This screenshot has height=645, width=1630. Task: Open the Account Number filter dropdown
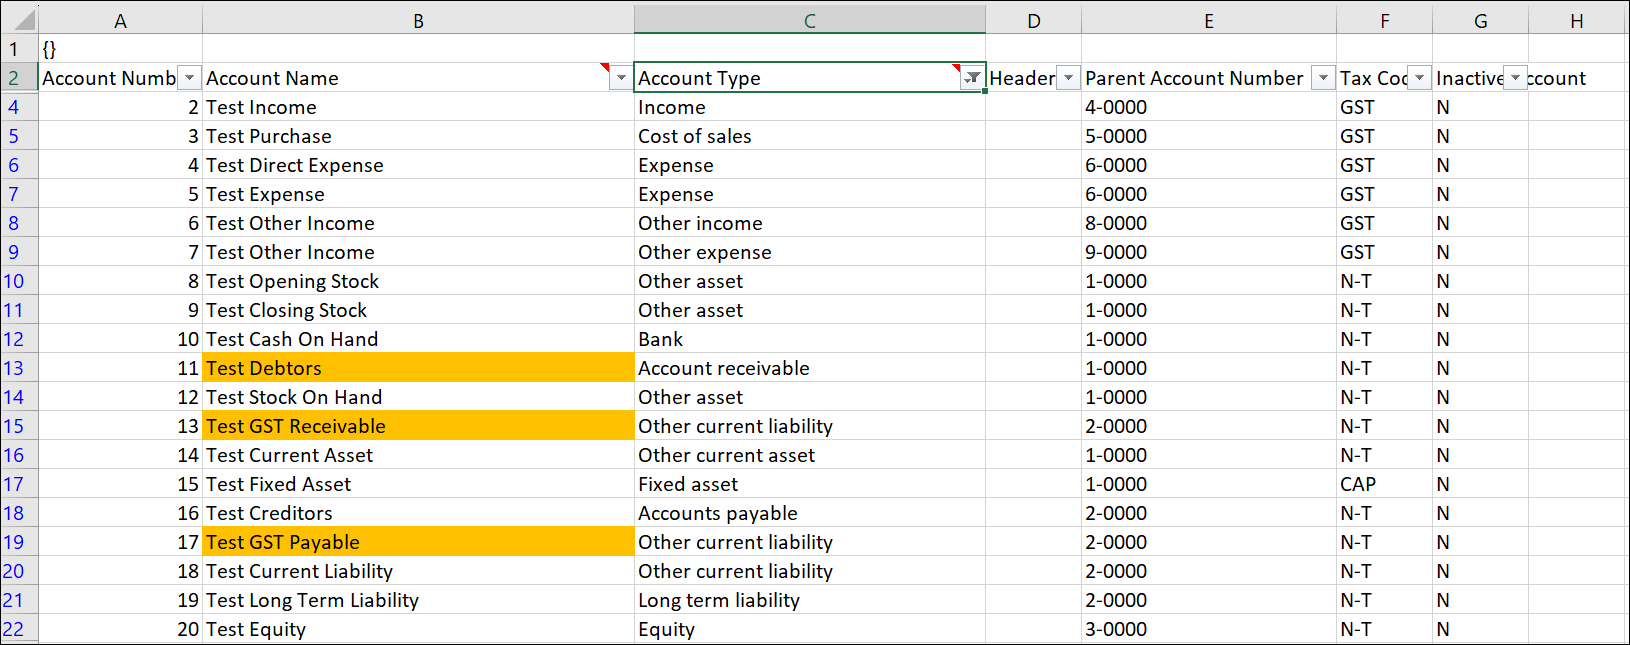pyautogui.click(x=189, y=78)
